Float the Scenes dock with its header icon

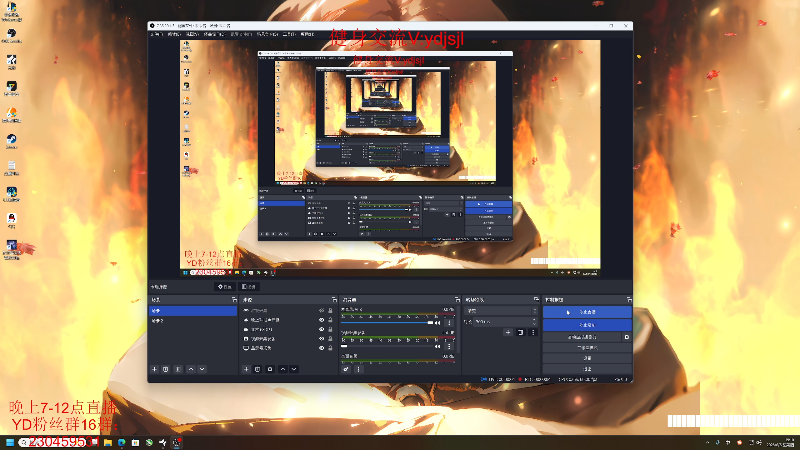tap(234, 299)
